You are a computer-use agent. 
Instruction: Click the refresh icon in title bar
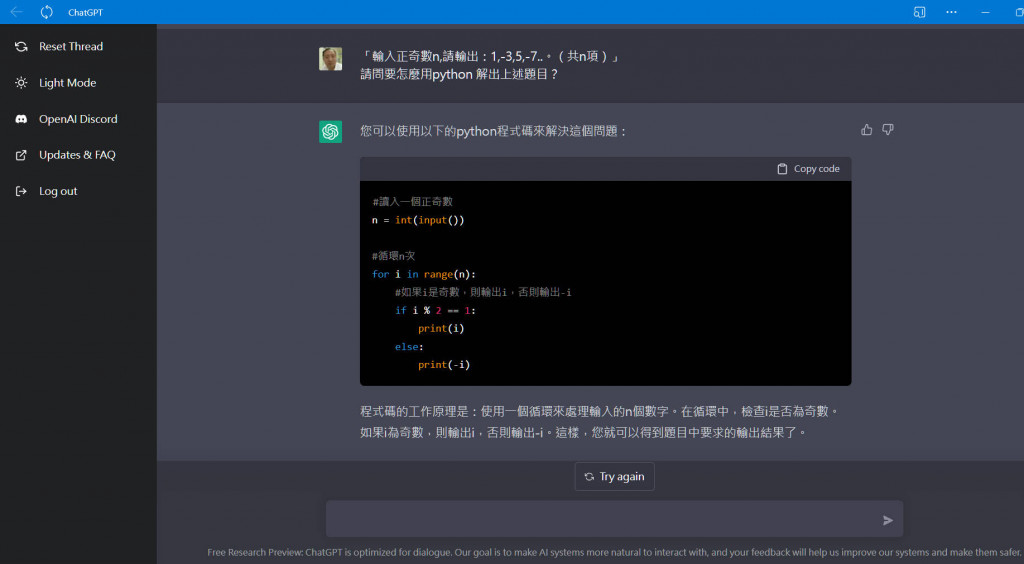click(46, 12)
